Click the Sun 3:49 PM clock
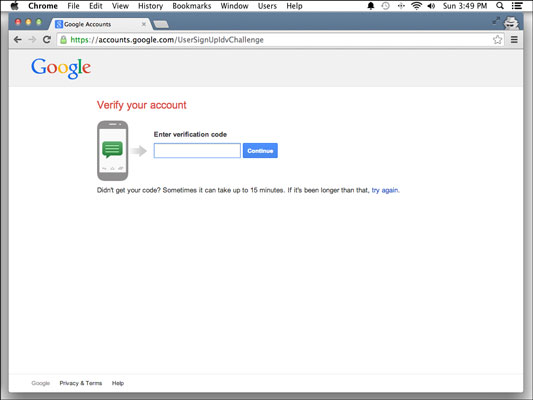The image size is (533, 400). pos(465,6)
